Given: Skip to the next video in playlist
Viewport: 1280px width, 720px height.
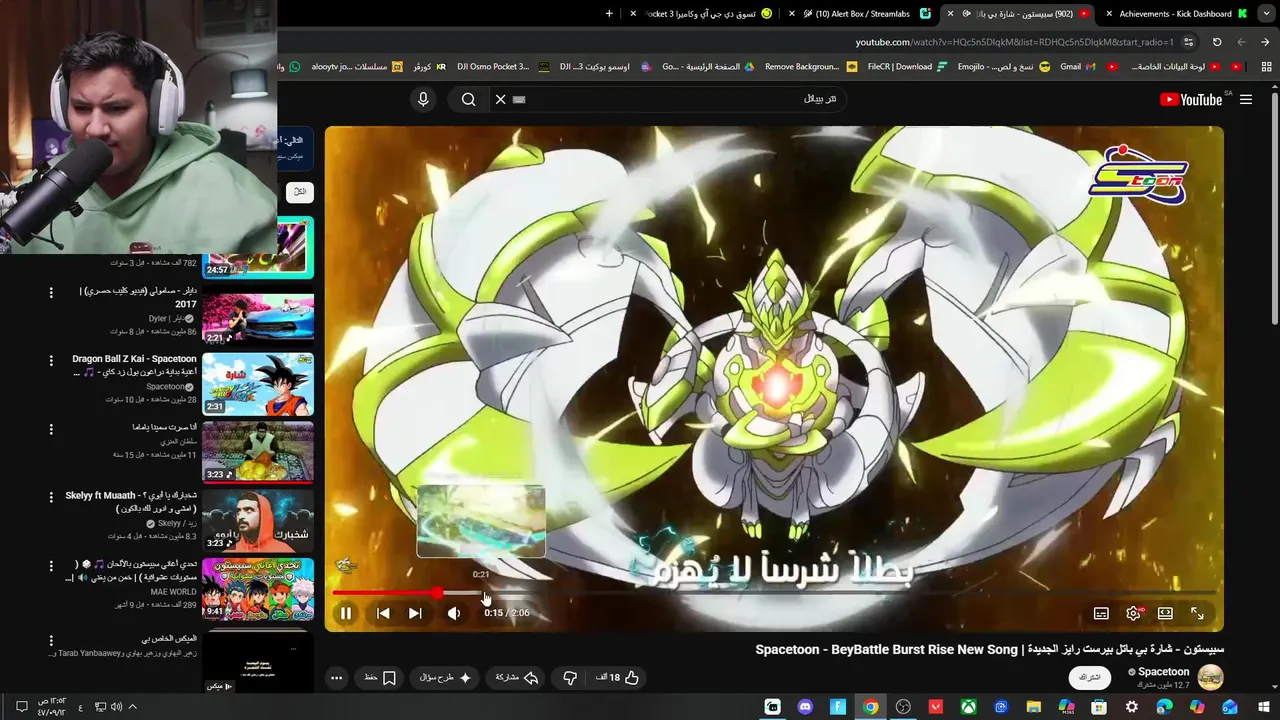Looking at the screenshot, I should point(415,613).
